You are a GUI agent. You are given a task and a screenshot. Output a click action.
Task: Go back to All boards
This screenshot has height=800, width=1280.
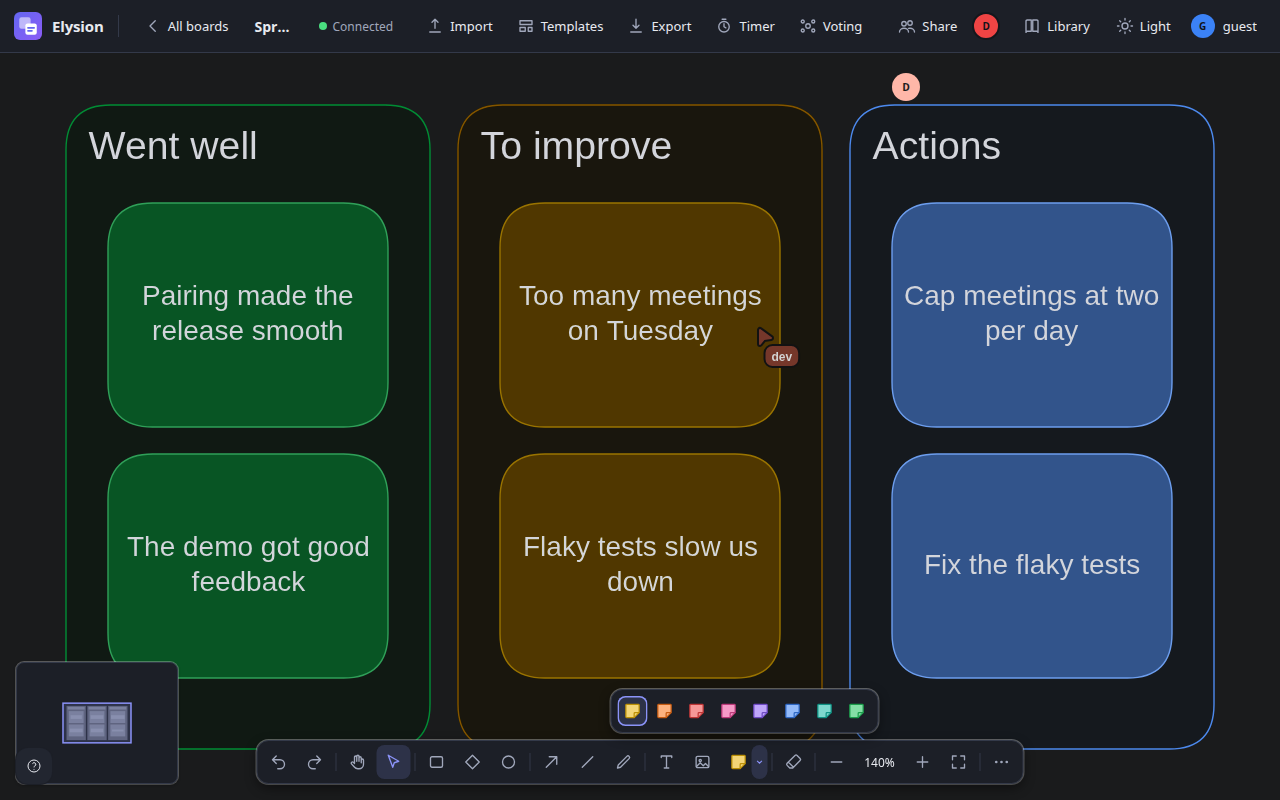coord(187,26)
